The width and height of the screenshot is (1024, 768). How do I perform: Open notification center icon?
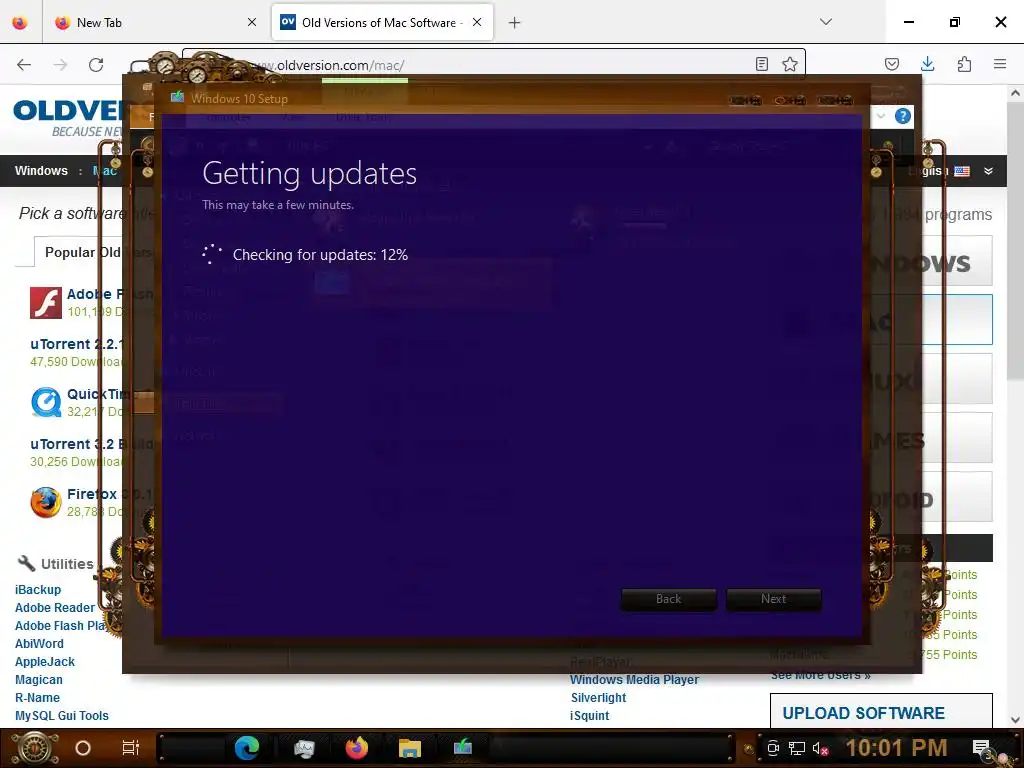coord(981,748)
